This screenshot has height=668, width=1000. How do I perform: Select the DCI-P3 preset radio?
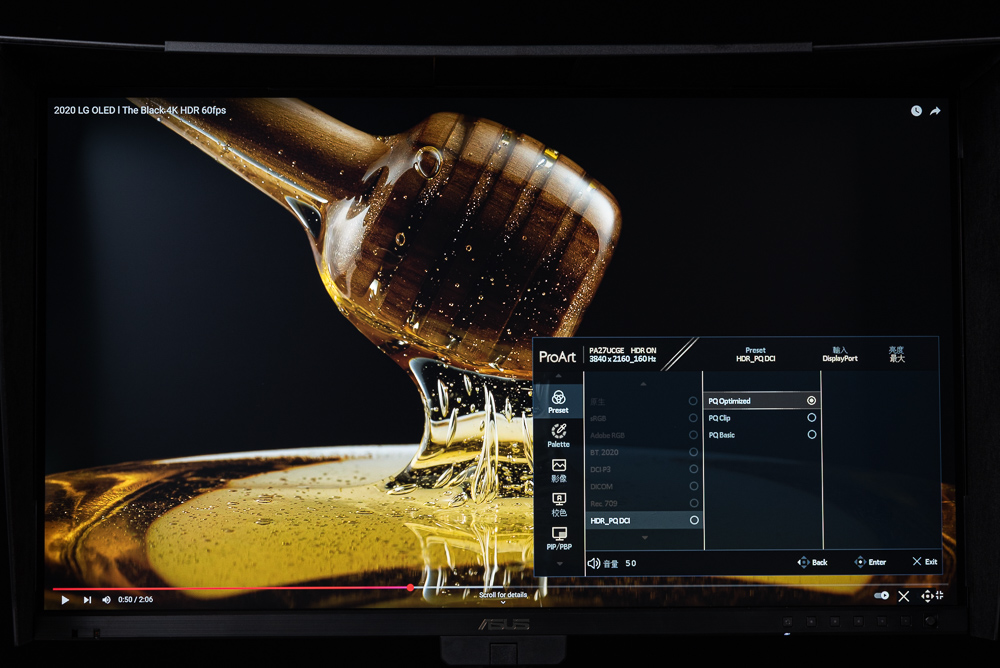(x=693, y=469)
